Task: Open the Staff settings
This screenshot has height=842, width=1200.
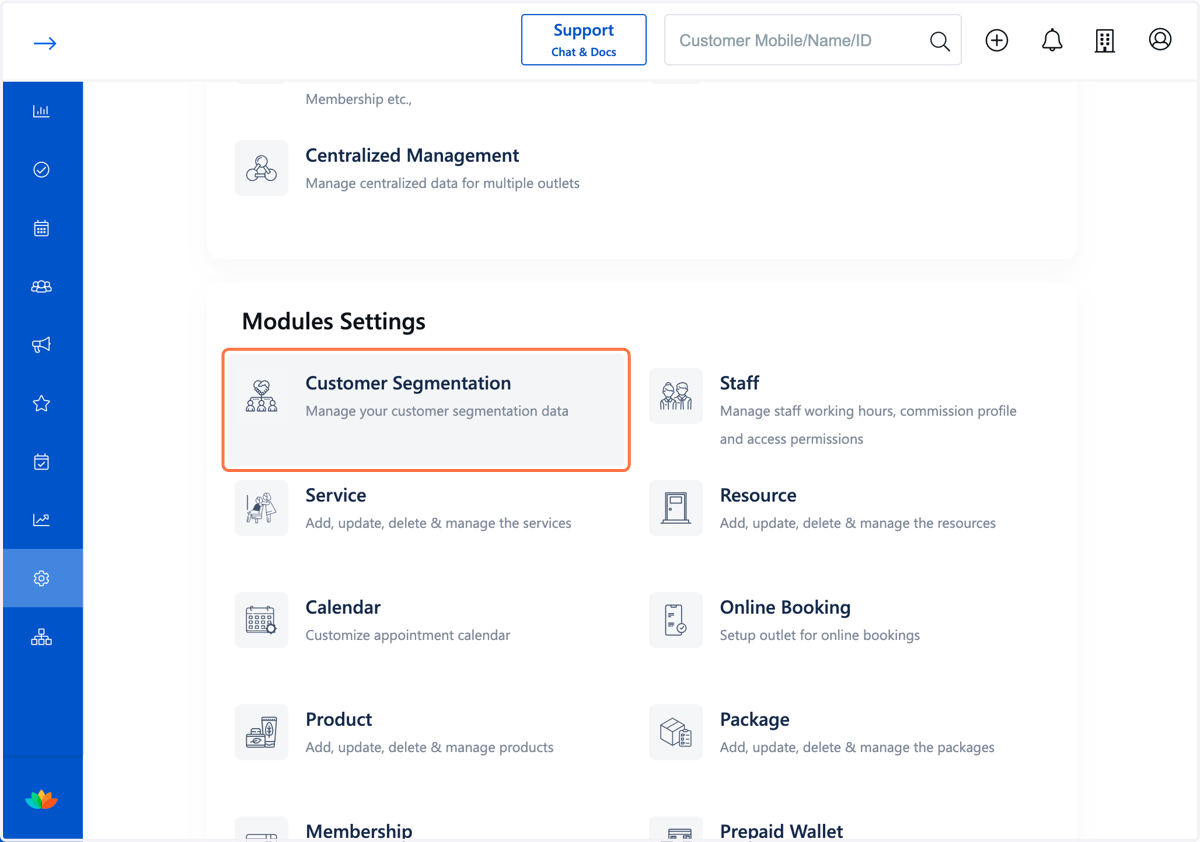Action: 739,383
